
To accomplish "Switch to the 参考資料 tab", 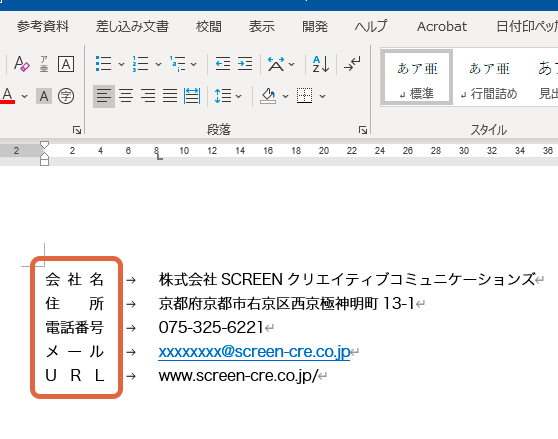I will pyautogui.click(x=43, y=26).
